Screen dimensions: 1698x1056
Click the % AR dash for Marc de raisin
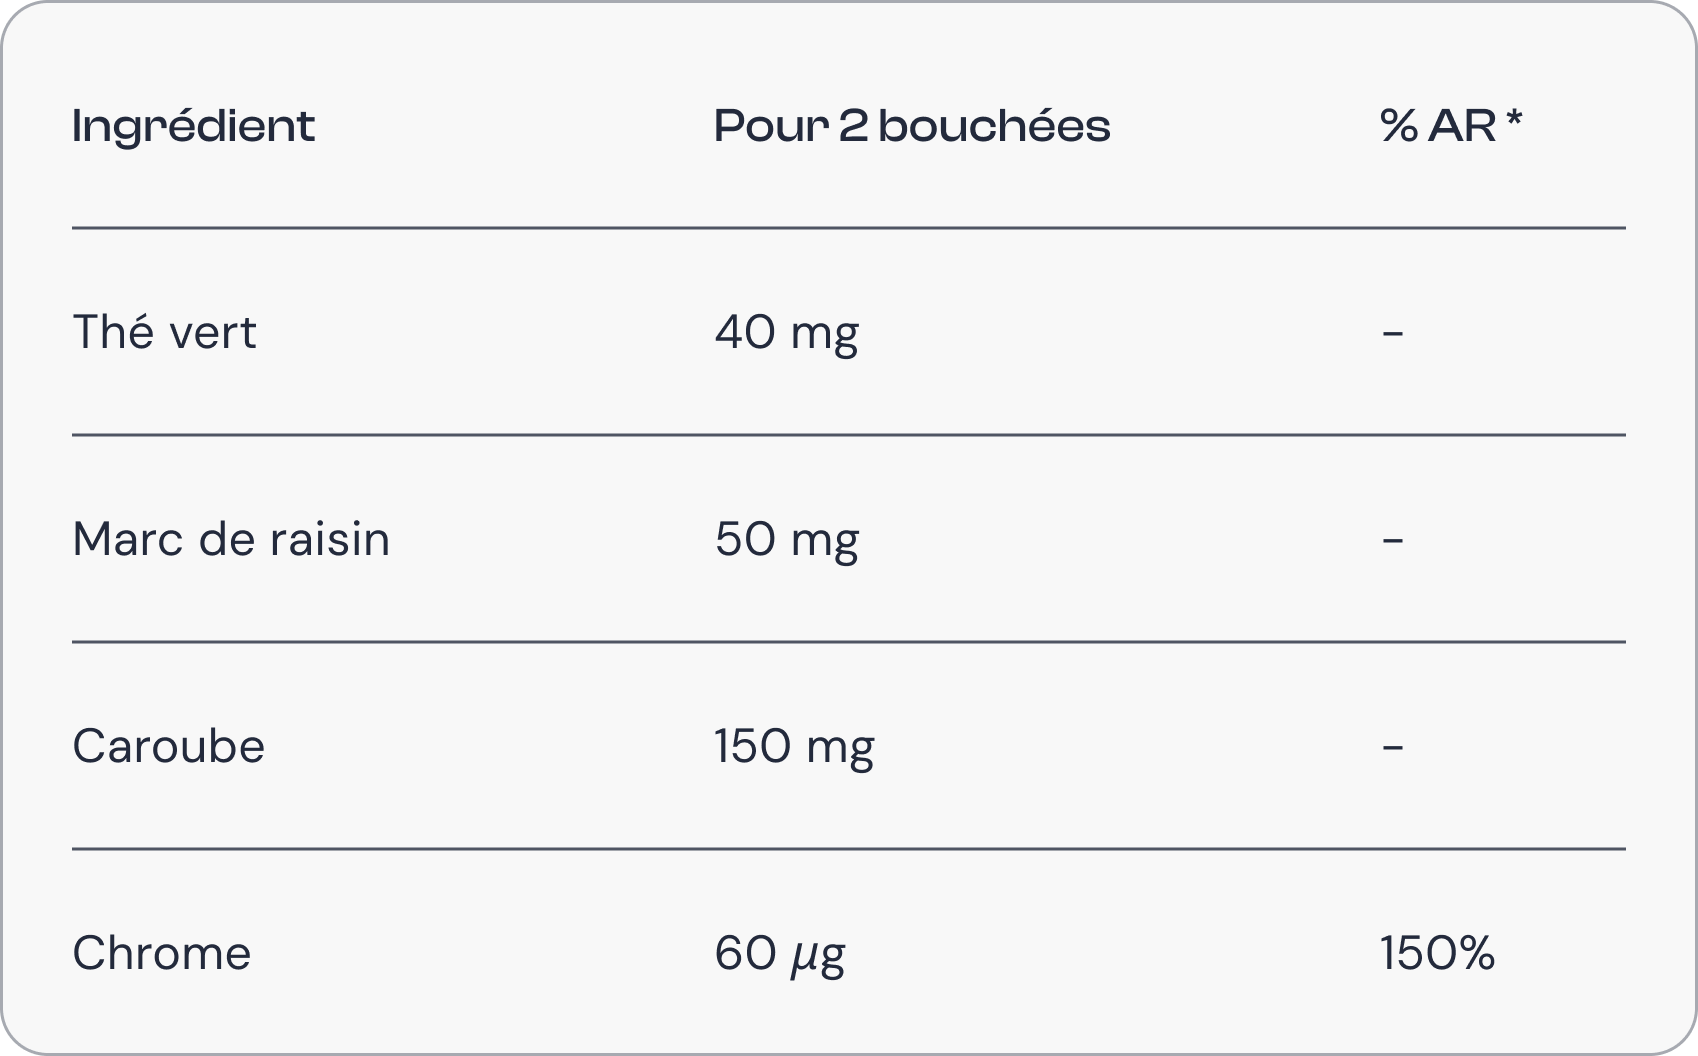[x=1392, y=540]
